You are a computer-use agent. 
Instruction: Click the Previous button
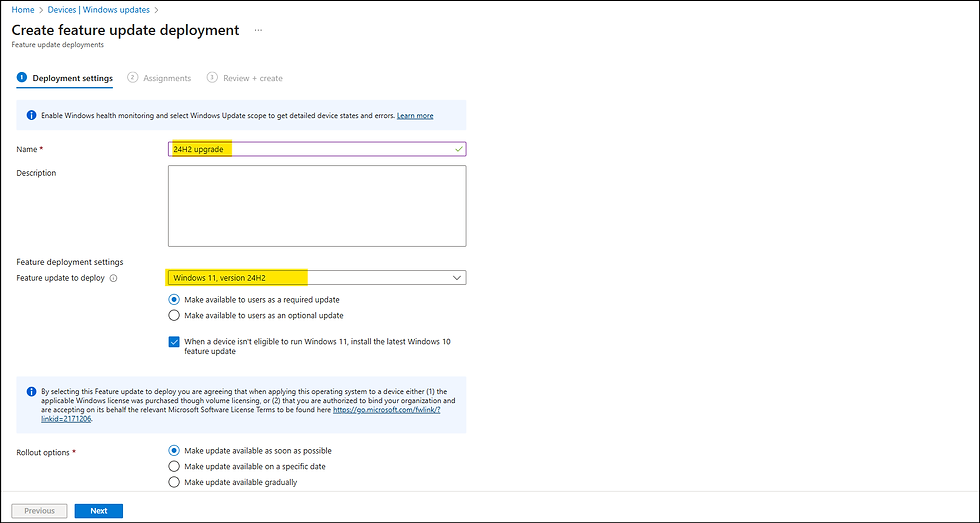coord(39,511)
